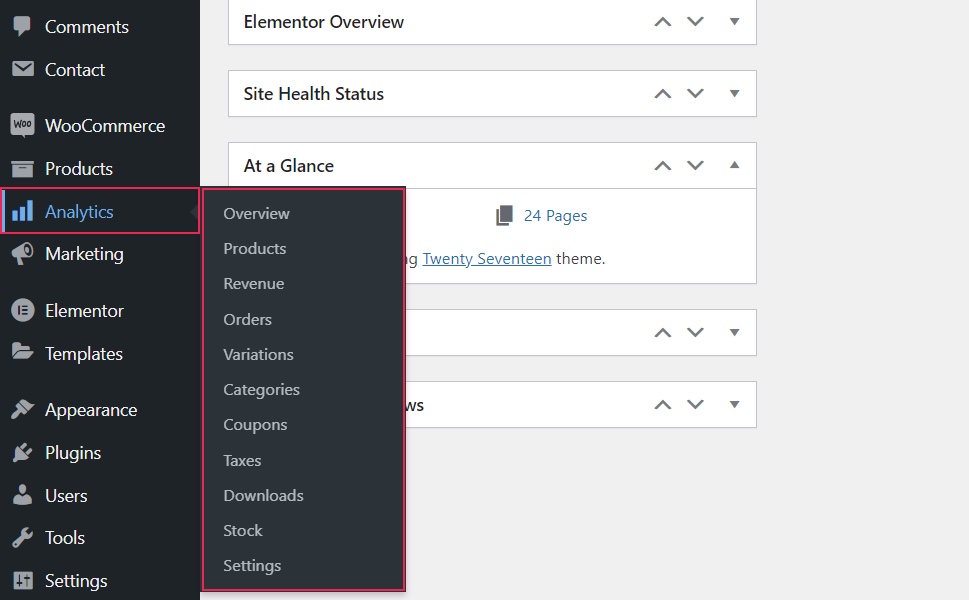The image size is (969, 600).
Task: Click the Tools wrench icon
Action: [x=22, y=538]
